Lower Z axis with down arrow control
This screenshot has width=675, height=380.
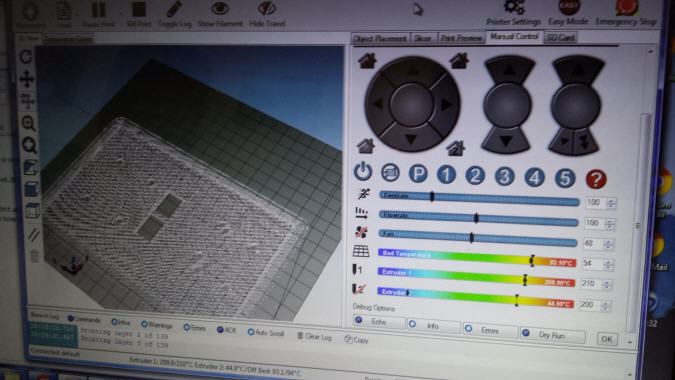point(506,140)
